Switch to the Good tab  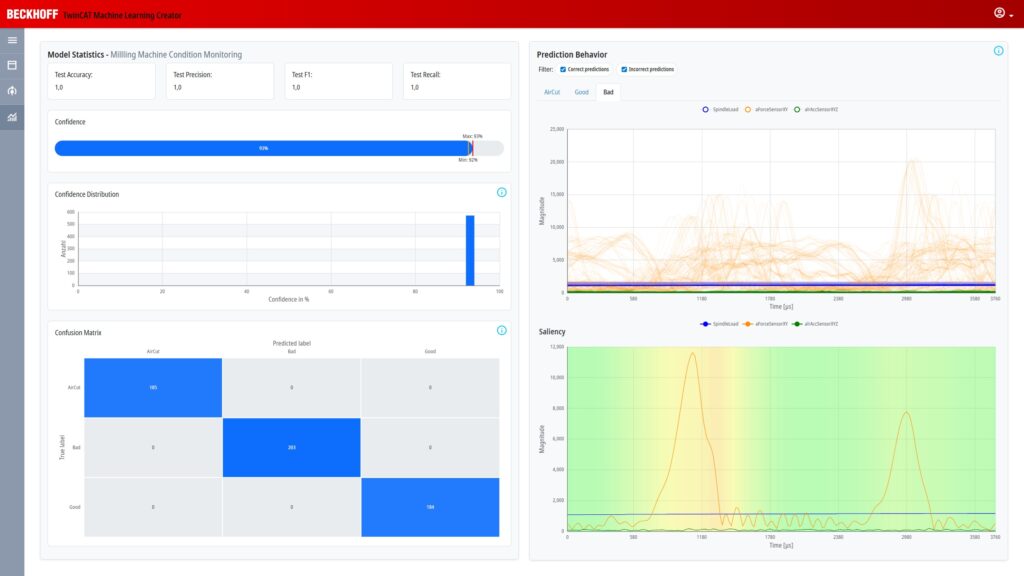(581, 91)
